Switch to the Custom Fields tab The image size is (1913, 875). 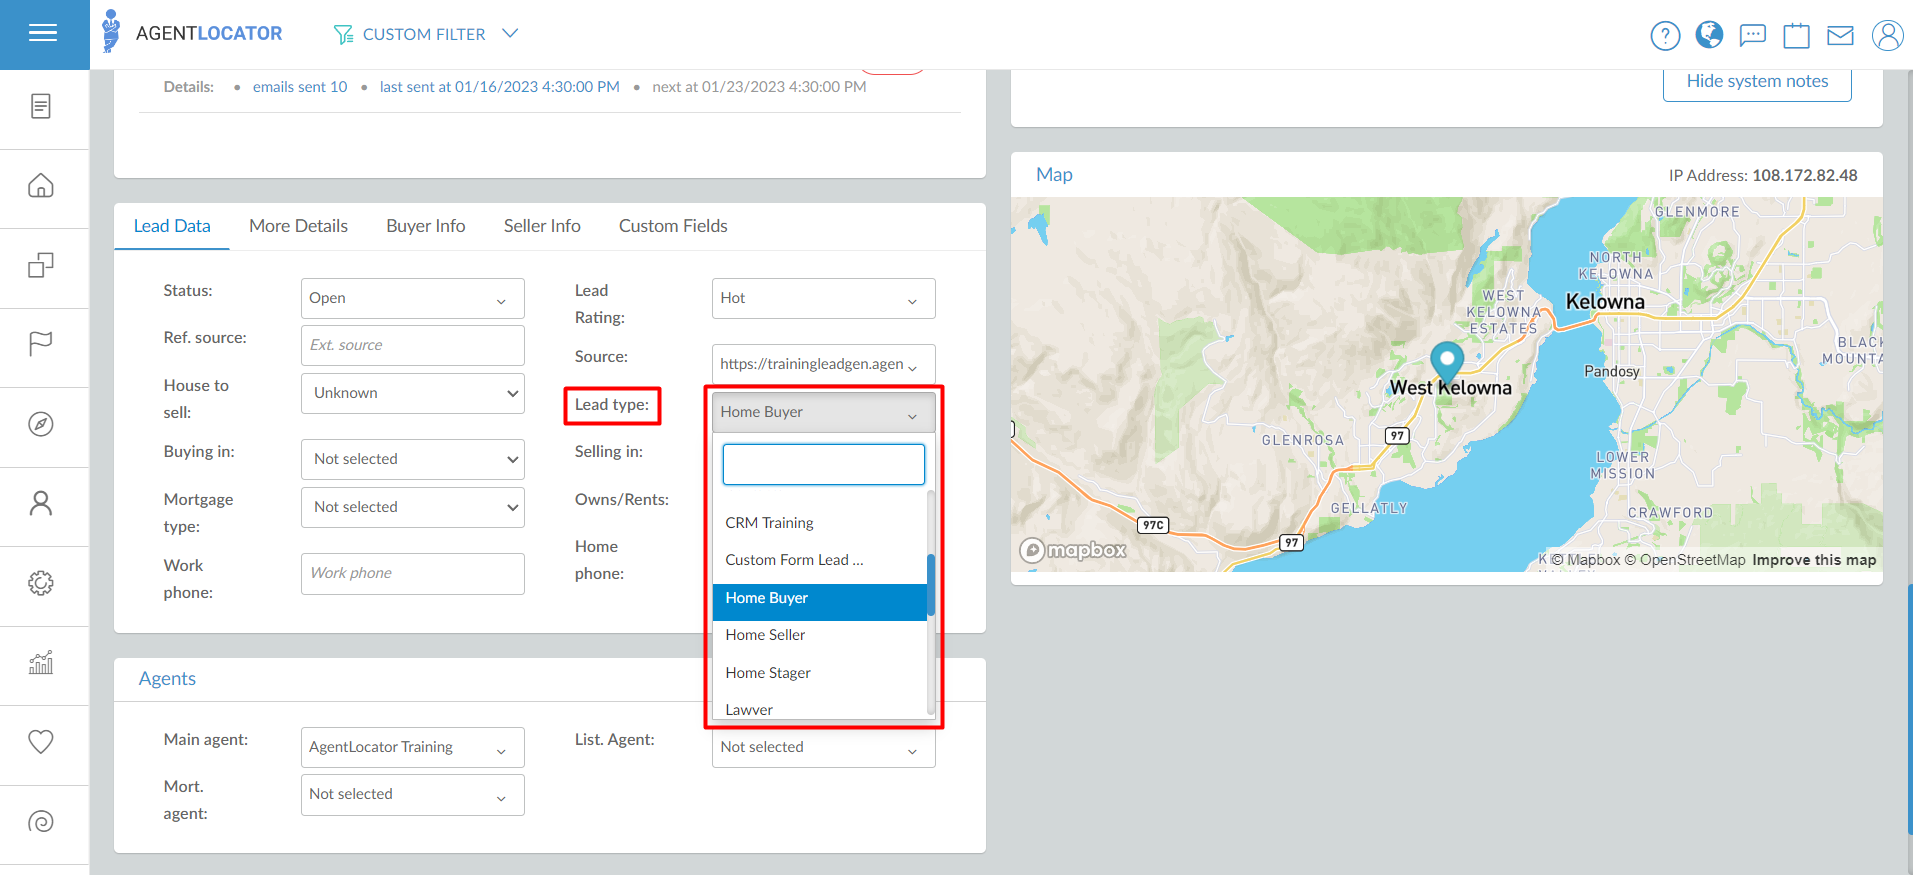[673, 226]
